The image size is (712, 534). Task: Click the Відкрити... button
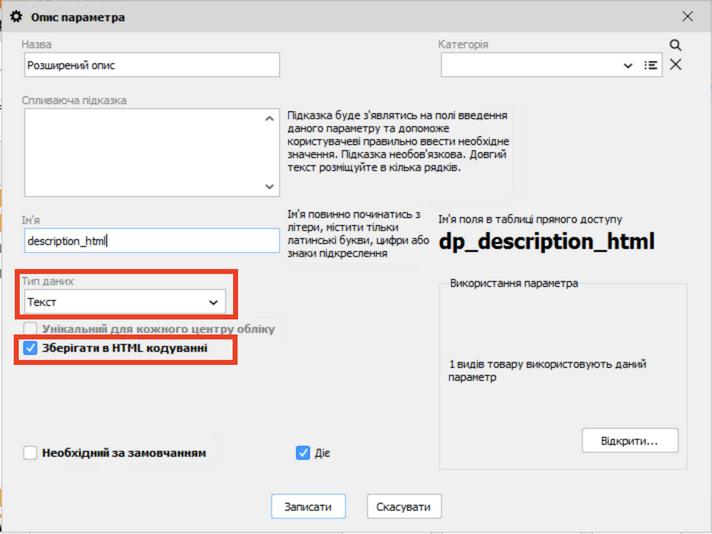coord(629,440)
